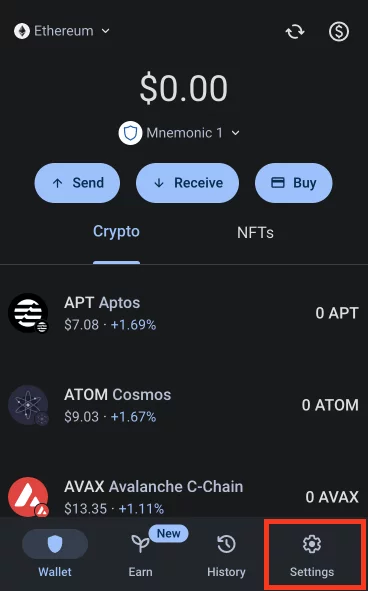
Task: Click the Aptos coin logo
Action: pyautogui.click(x=28, y=313)
